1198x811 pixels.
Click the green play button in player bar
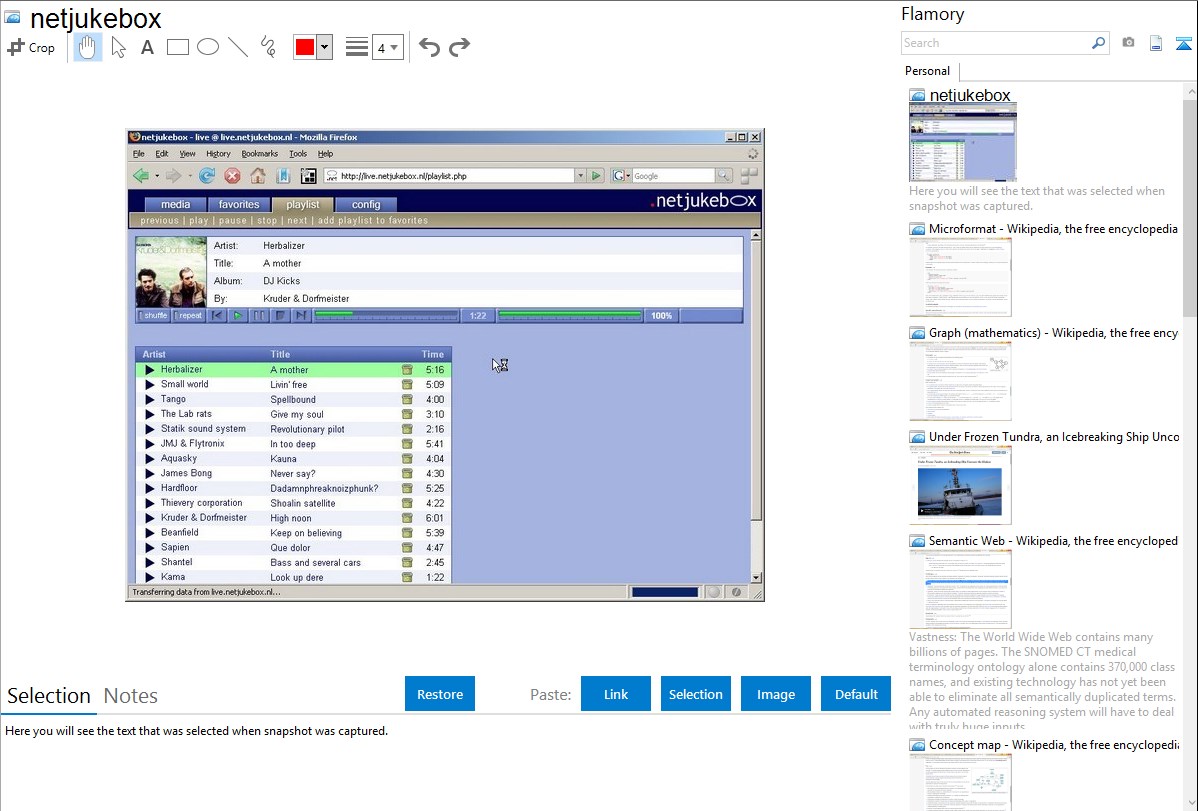click(238, 316)
